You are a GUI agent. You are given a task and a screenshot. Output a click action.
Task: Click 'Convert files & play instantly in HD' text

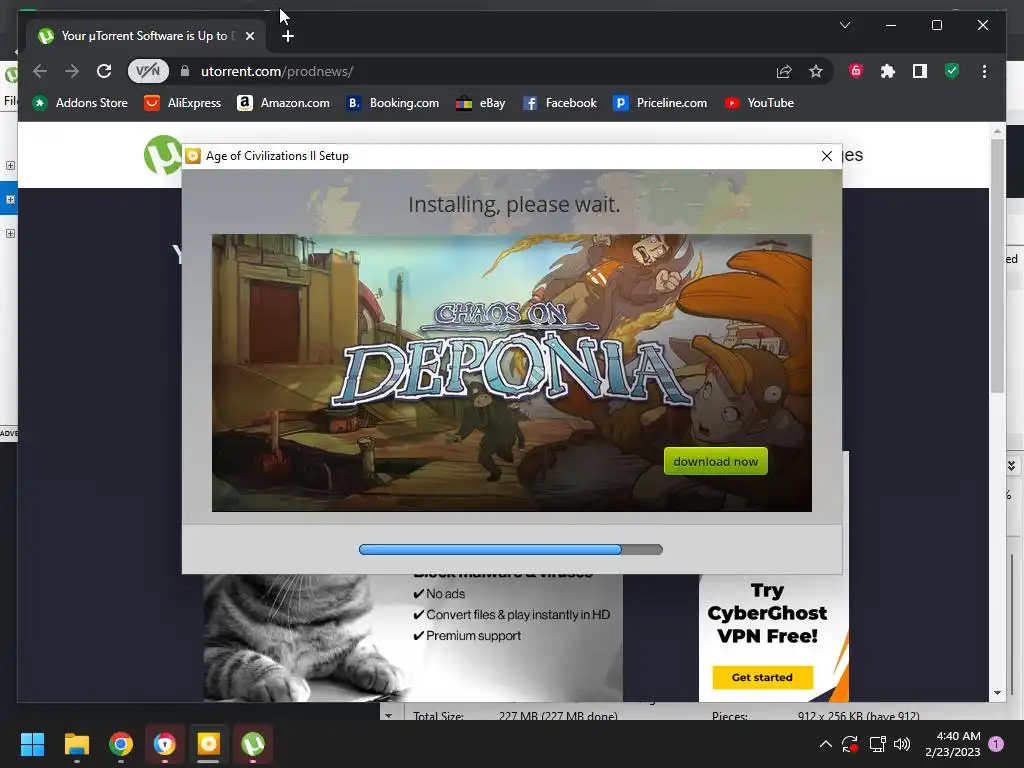(x=518, y=615)
